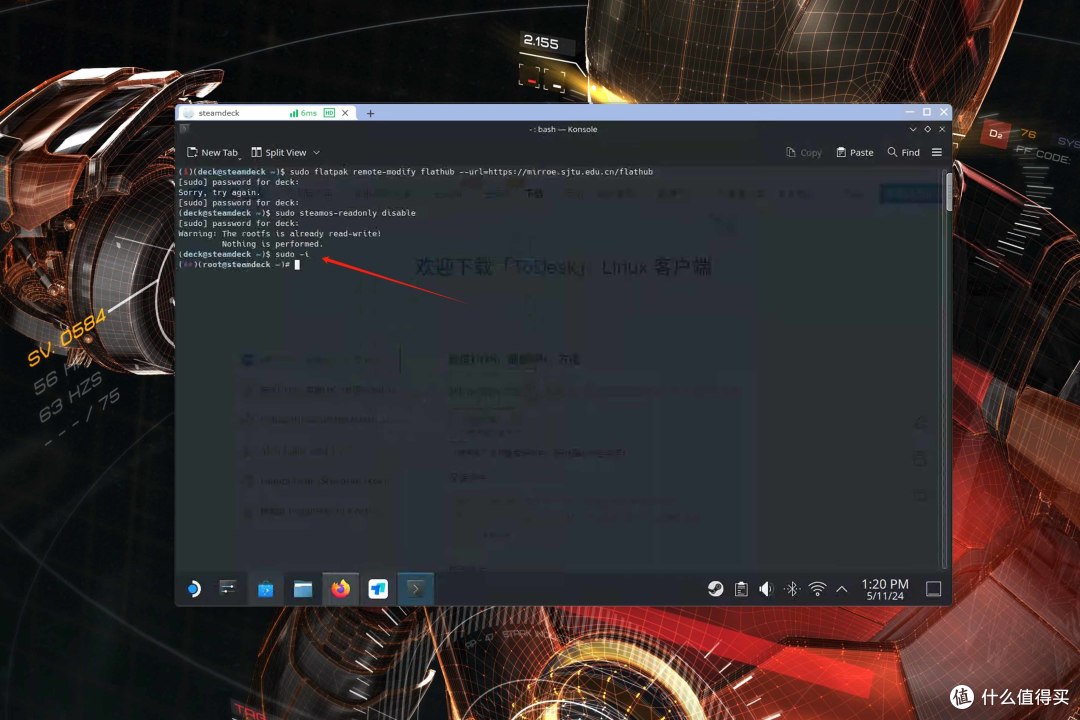The width and height of the screenshot is (1080, 720).
Task: Click the 'sudo -i' command text
Action: pyautogui.click(x=292, y=254)
